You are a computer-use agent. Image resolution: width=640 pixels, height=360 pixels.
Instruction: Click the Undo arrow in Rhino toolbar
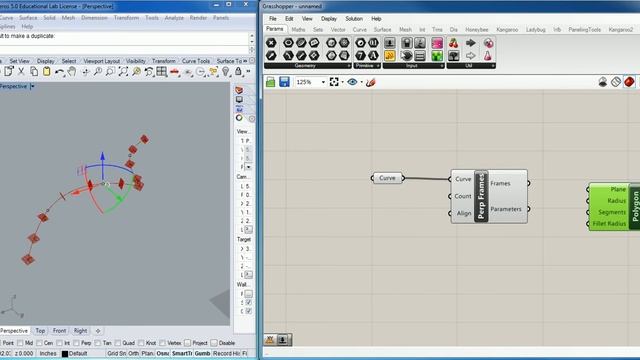click(59, 72)
